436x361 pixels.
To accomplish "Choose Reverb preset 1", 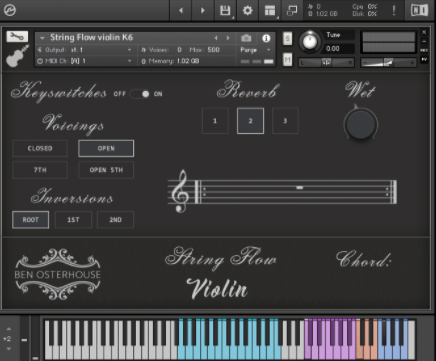I will (x=215, y=121).
